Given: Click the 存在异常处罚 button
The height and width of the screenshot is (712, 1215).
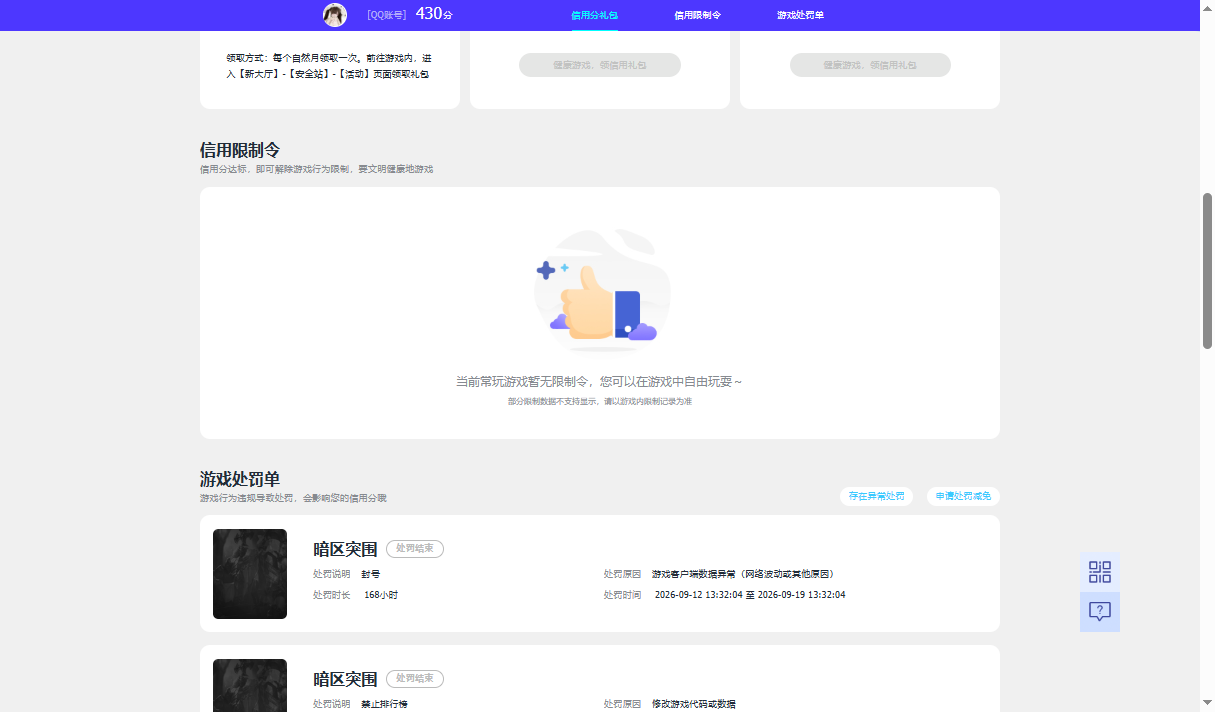Looking at the screenshot, I should click(877, 496).
